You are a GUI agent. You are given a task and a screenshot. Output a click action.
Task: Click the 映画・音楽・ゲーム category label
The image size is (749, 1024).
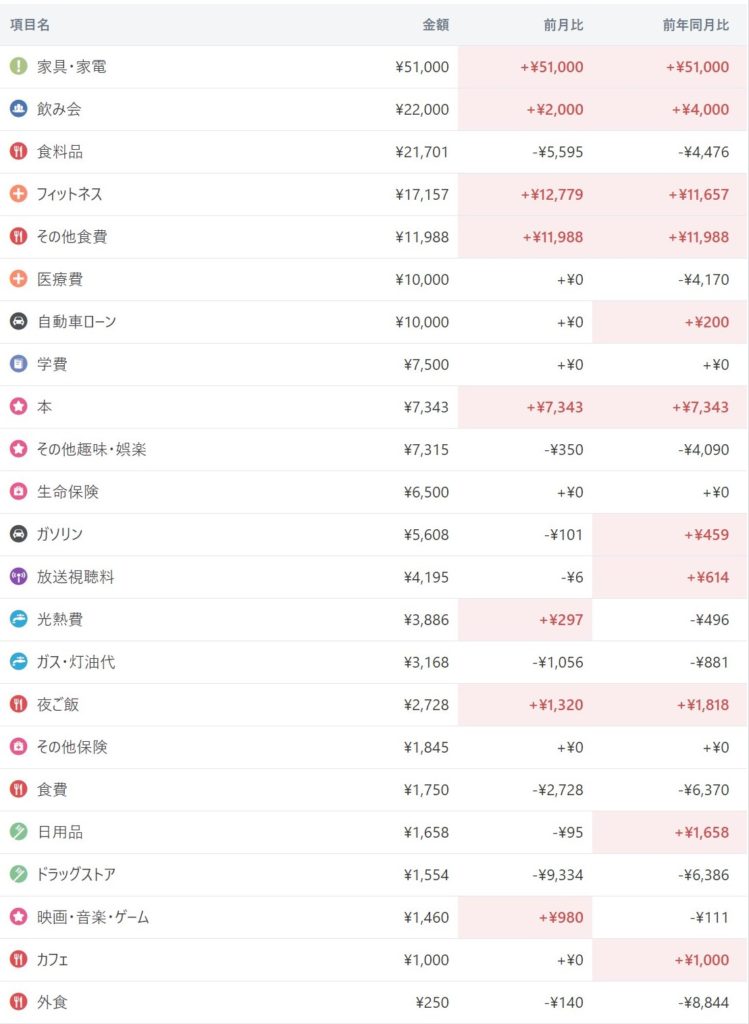coord(93,917)
